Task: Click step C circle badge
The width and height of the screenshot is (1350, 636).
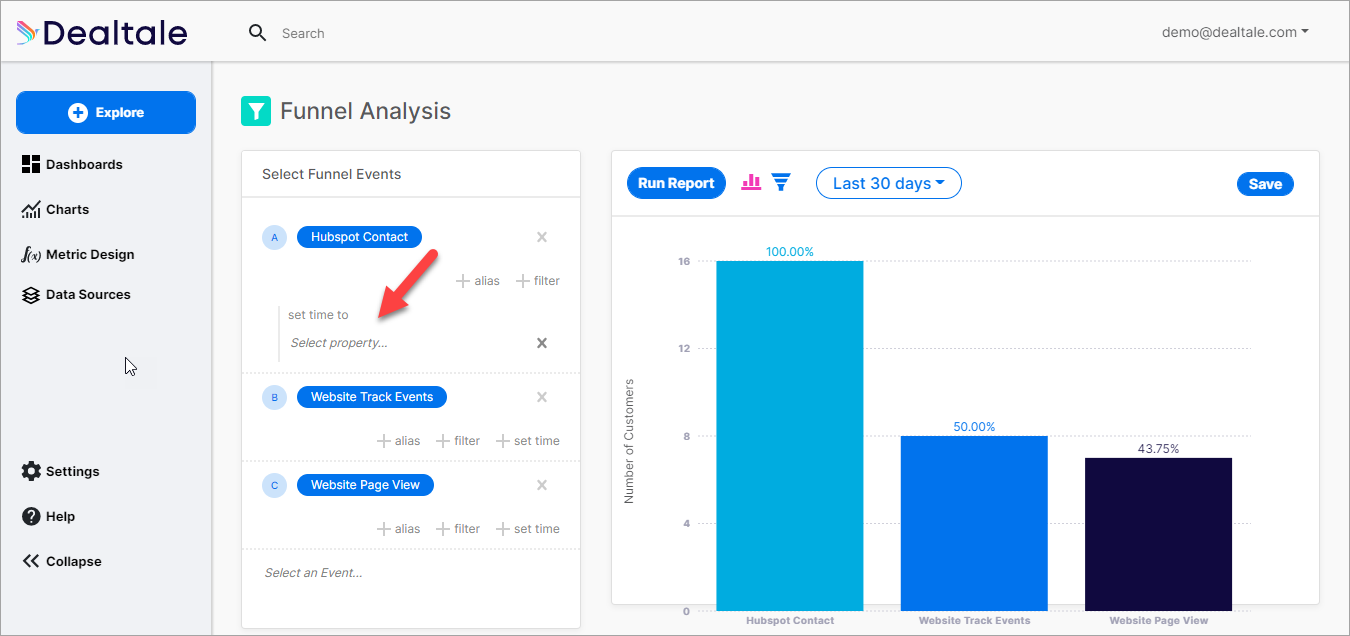Action: tap(274, 485)
